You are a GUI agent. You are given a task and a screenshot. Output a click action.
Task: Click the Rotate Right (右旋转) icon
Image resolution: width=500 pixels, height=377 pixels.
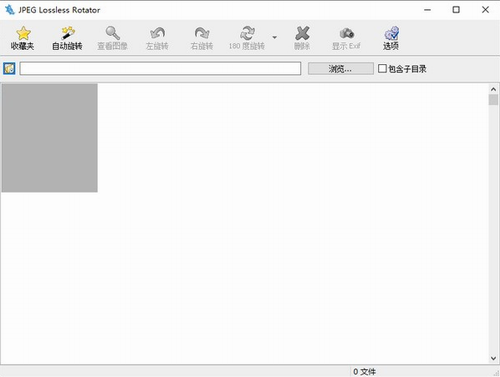pyautogui.click(x=202, y=33)
